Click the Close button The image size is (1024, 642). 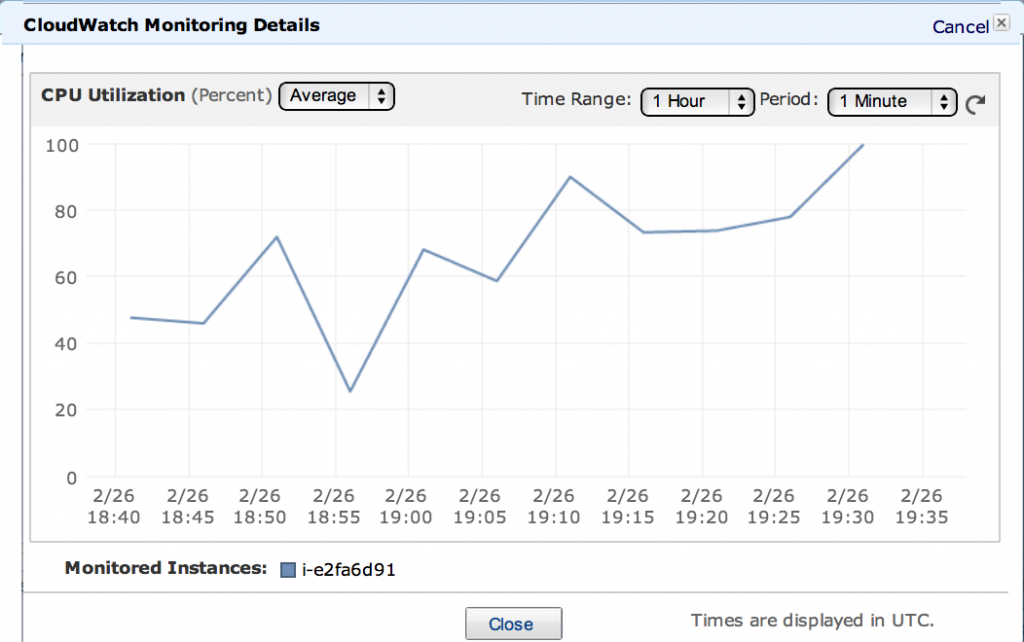click(513, 624)
